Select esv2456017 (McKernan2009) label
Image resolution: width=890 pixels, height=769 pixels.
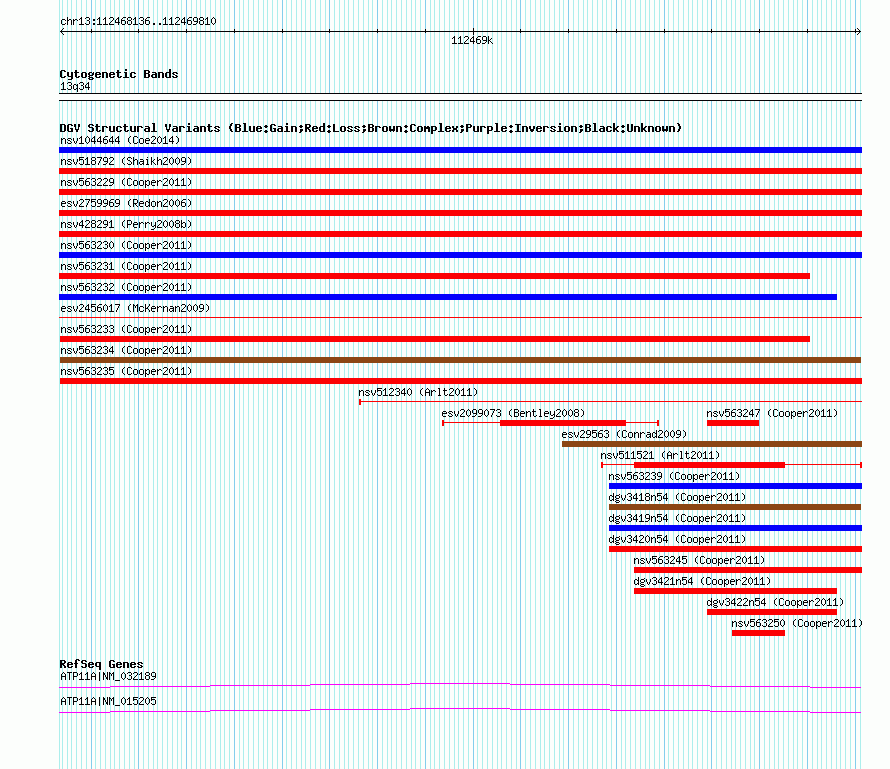(x=135, y=308)
